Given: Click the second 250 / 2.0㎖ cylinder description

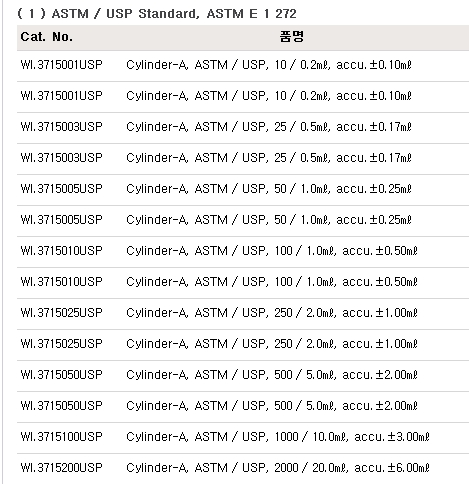Looking at the screenshot, I should pyautogui.click(x=272, y=344).
